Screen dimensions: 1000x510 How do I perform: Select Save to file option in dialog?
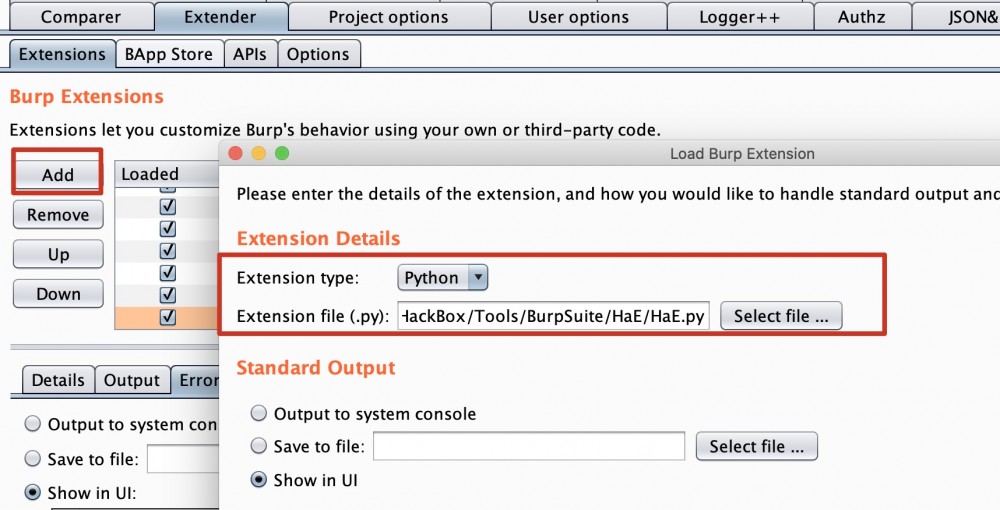coord(259,446)
